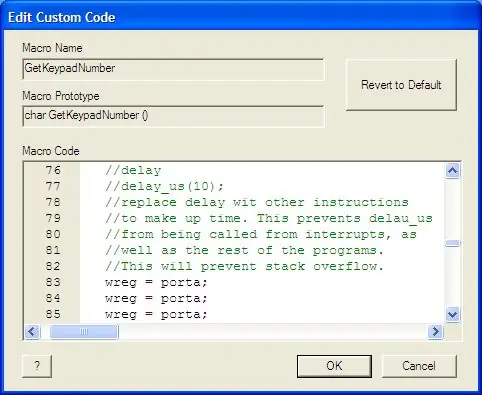Viewport: 482px width, 395px height.
Task: Dismiss the dialog with Cancel
Action: click(419, 366)
